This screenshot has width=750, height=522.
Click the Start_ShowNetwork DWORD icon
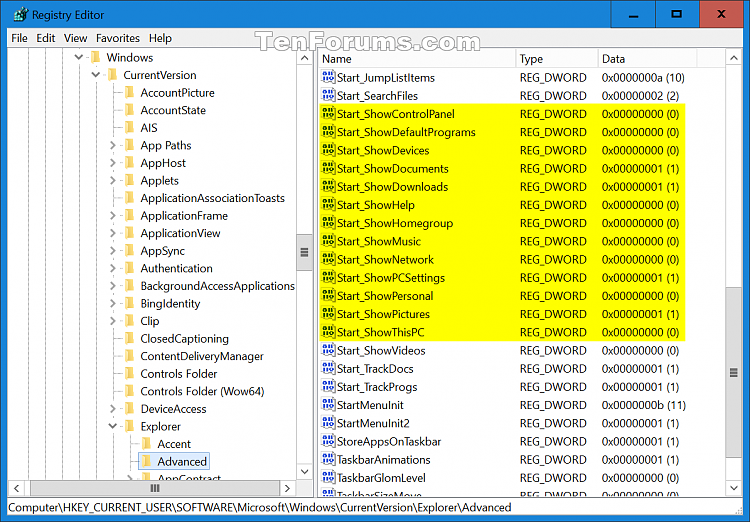(x=328, y=259)
